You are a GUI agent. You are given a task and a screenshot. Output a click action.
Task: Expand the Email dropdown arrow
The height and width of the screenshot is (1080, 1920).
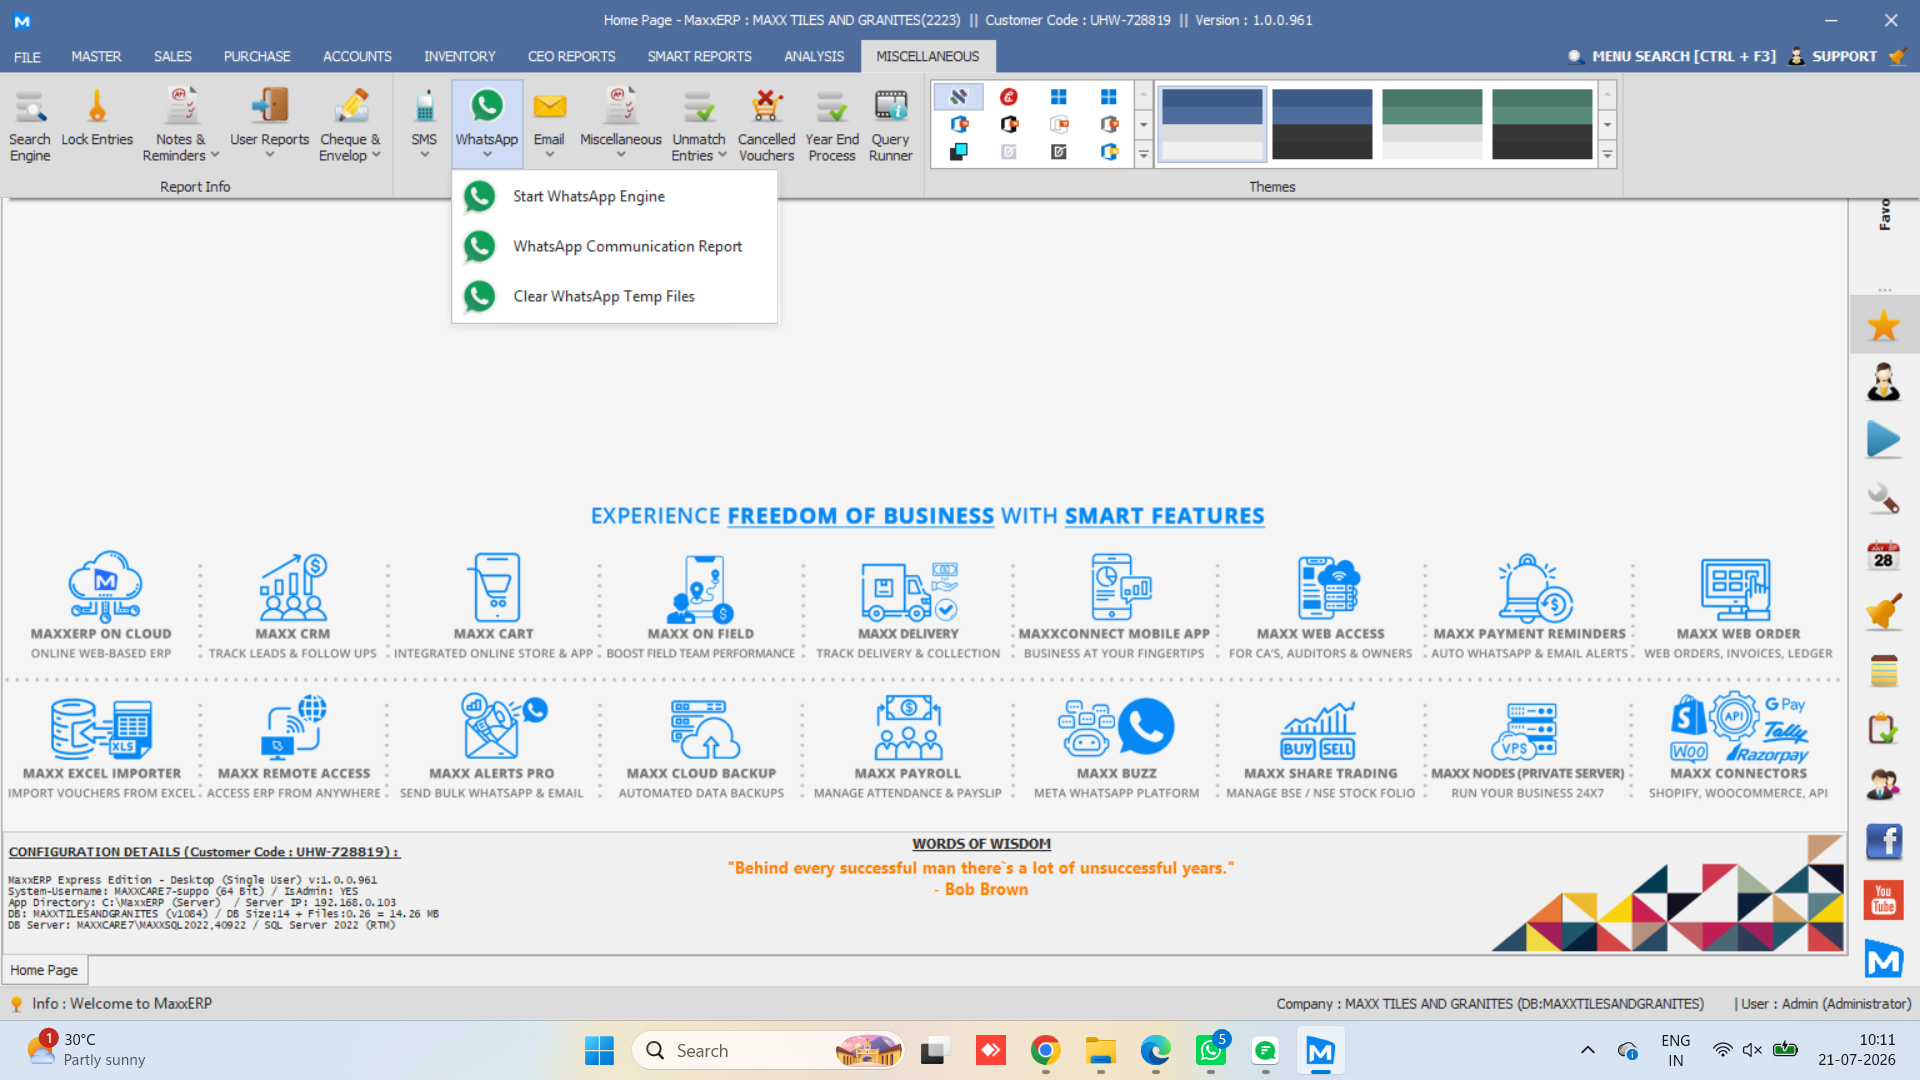point(549,155)
